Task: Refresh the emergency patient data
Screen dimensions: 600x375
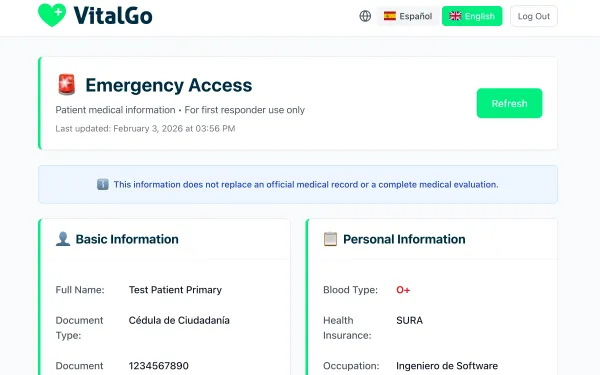Action: (x=509, y=103)
